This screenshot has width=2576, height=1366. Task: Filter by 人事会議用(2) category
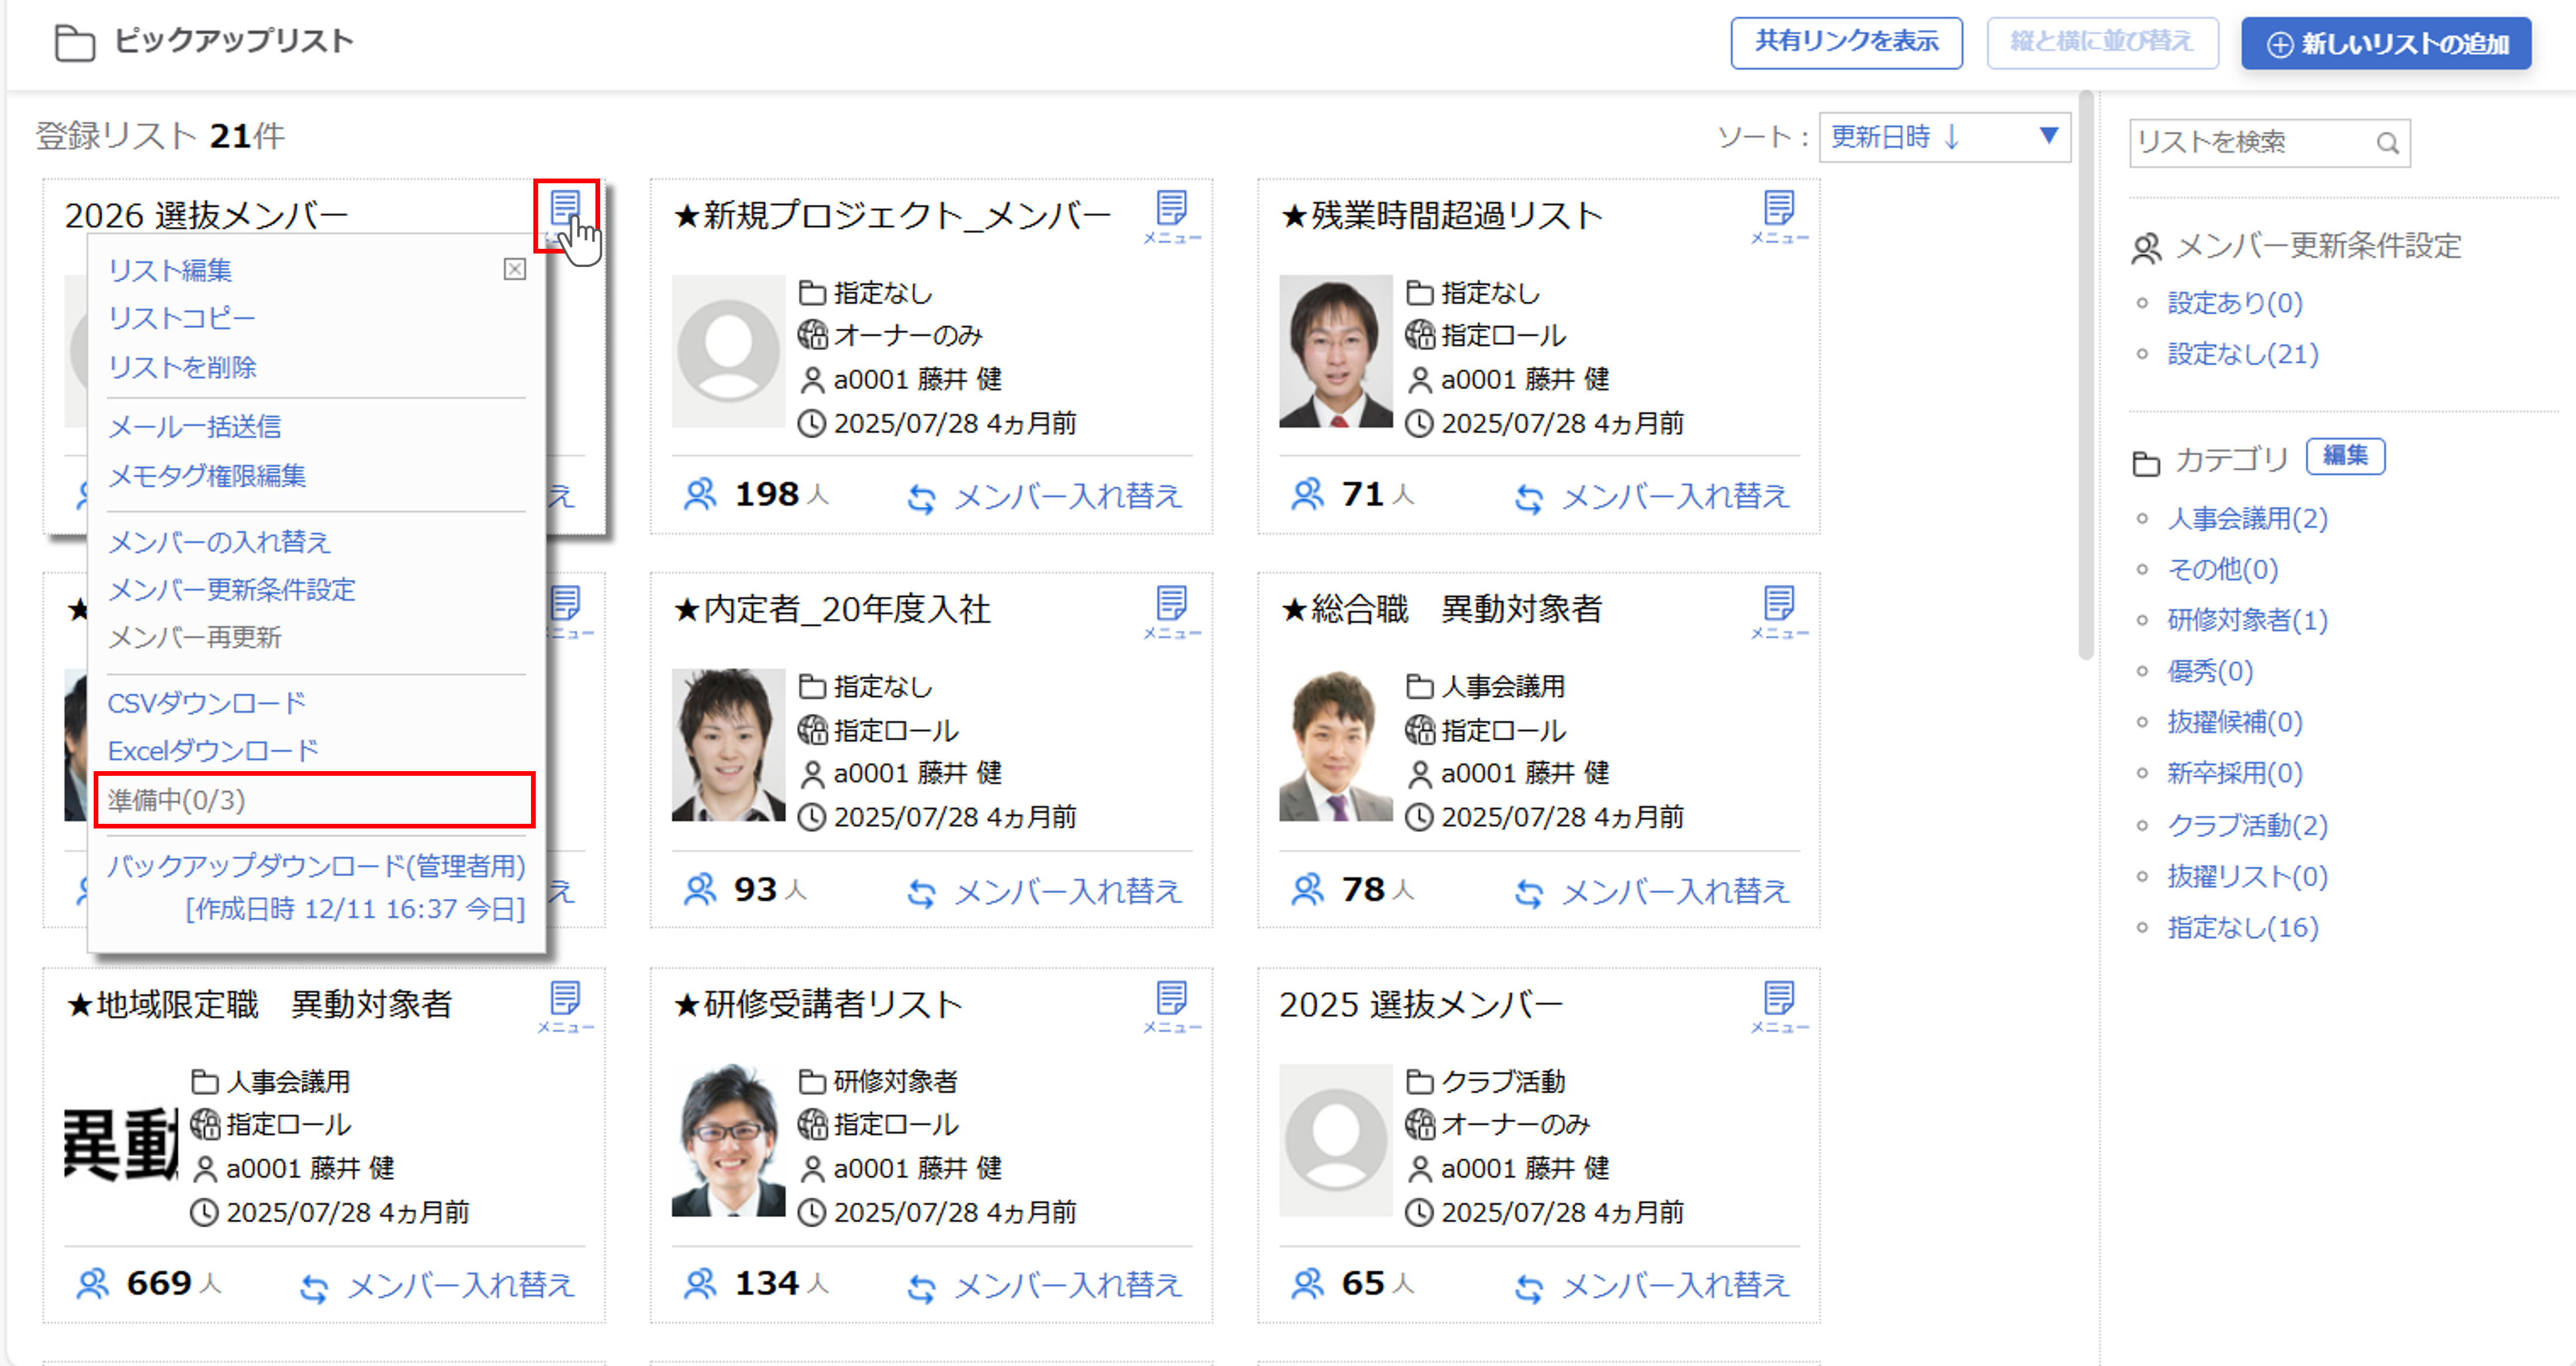2246,518
